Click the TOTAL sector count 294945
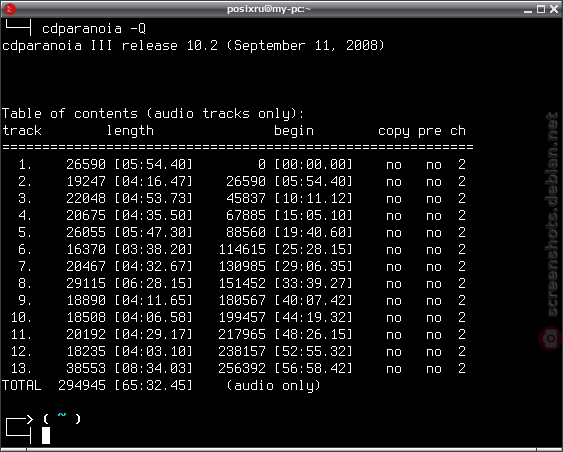 click(82, 385)
